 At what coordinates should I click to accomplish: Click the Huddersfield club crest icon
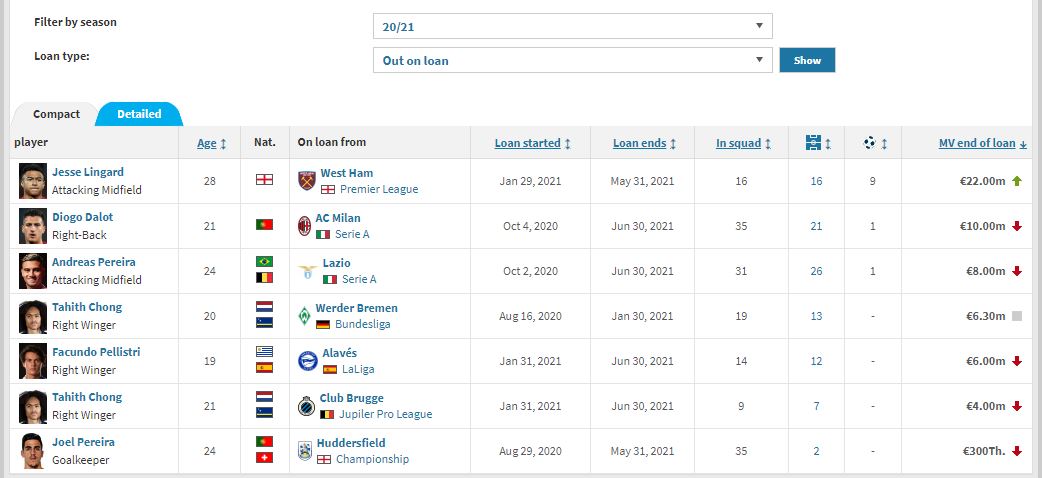304,451
